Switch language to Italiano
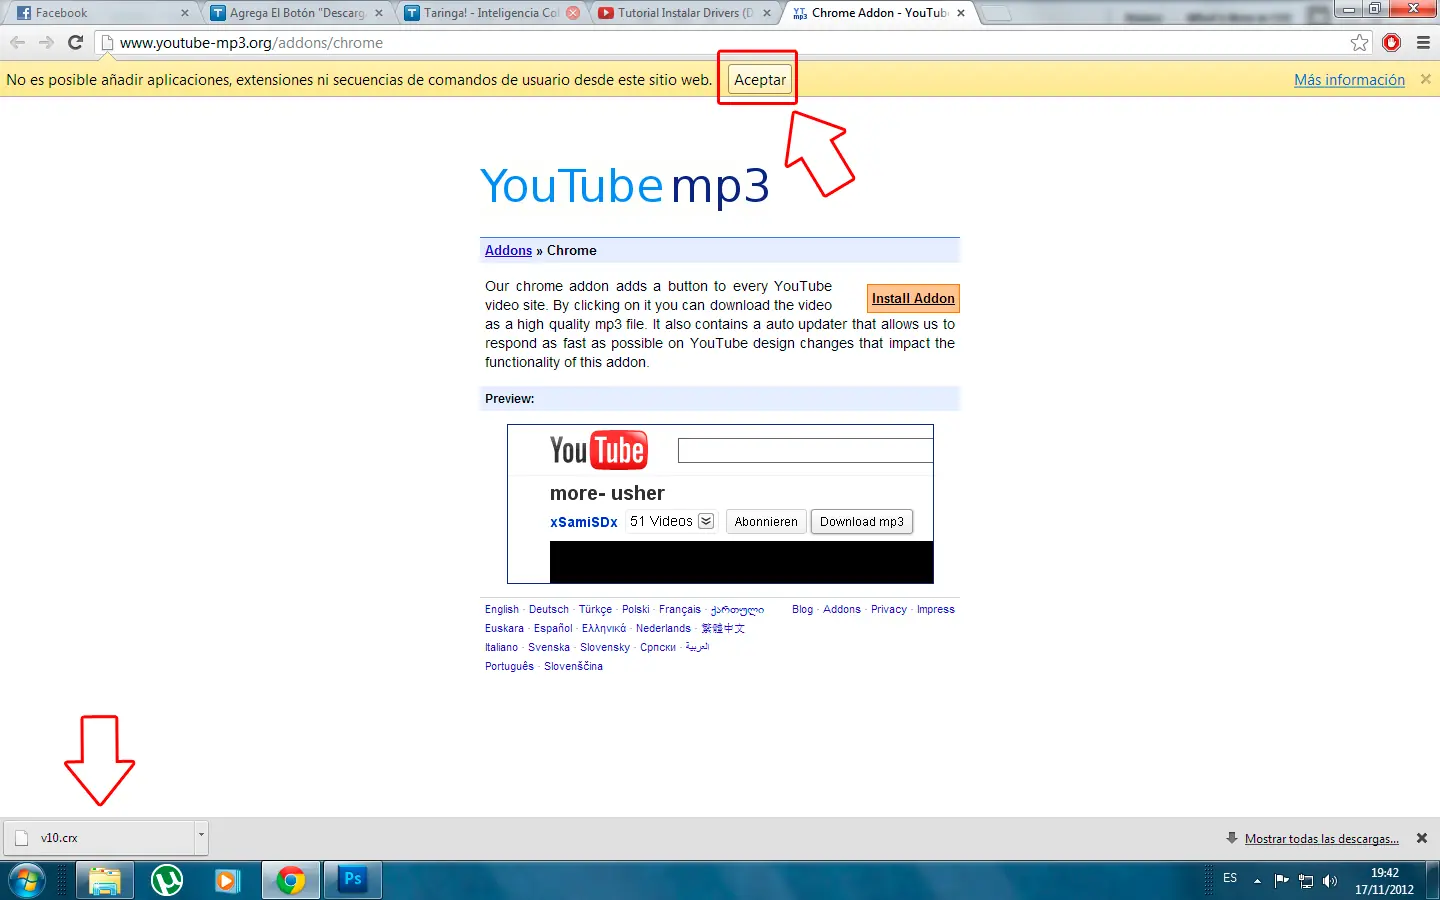 pyautogui.click(x=501, y=647)
